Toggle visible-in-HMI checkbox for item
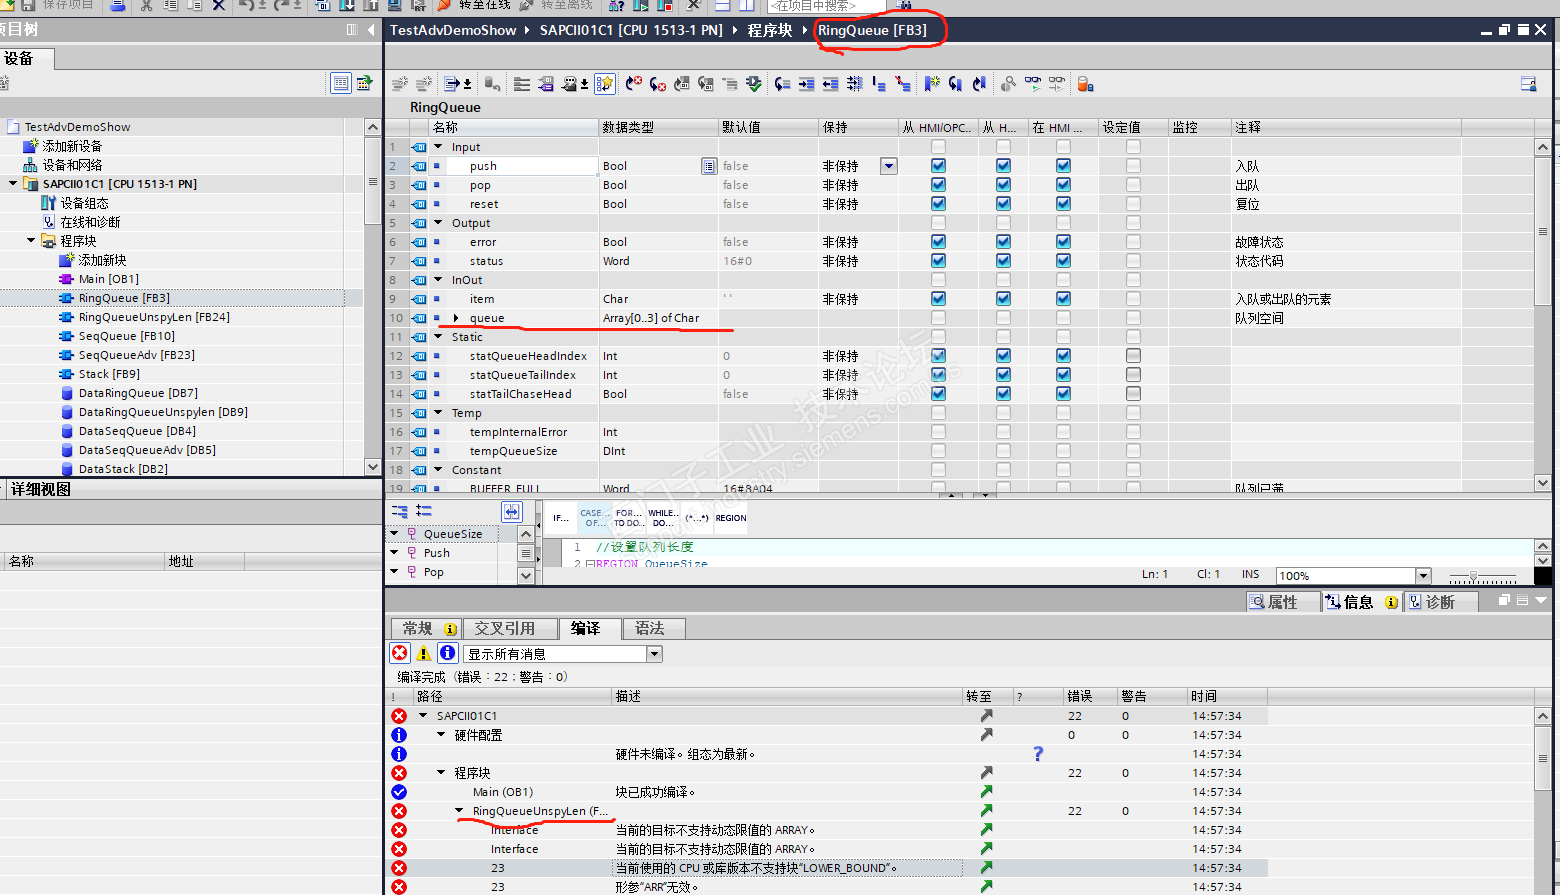The width and height of the screenshot is (1560, 895). point(1063,299)
